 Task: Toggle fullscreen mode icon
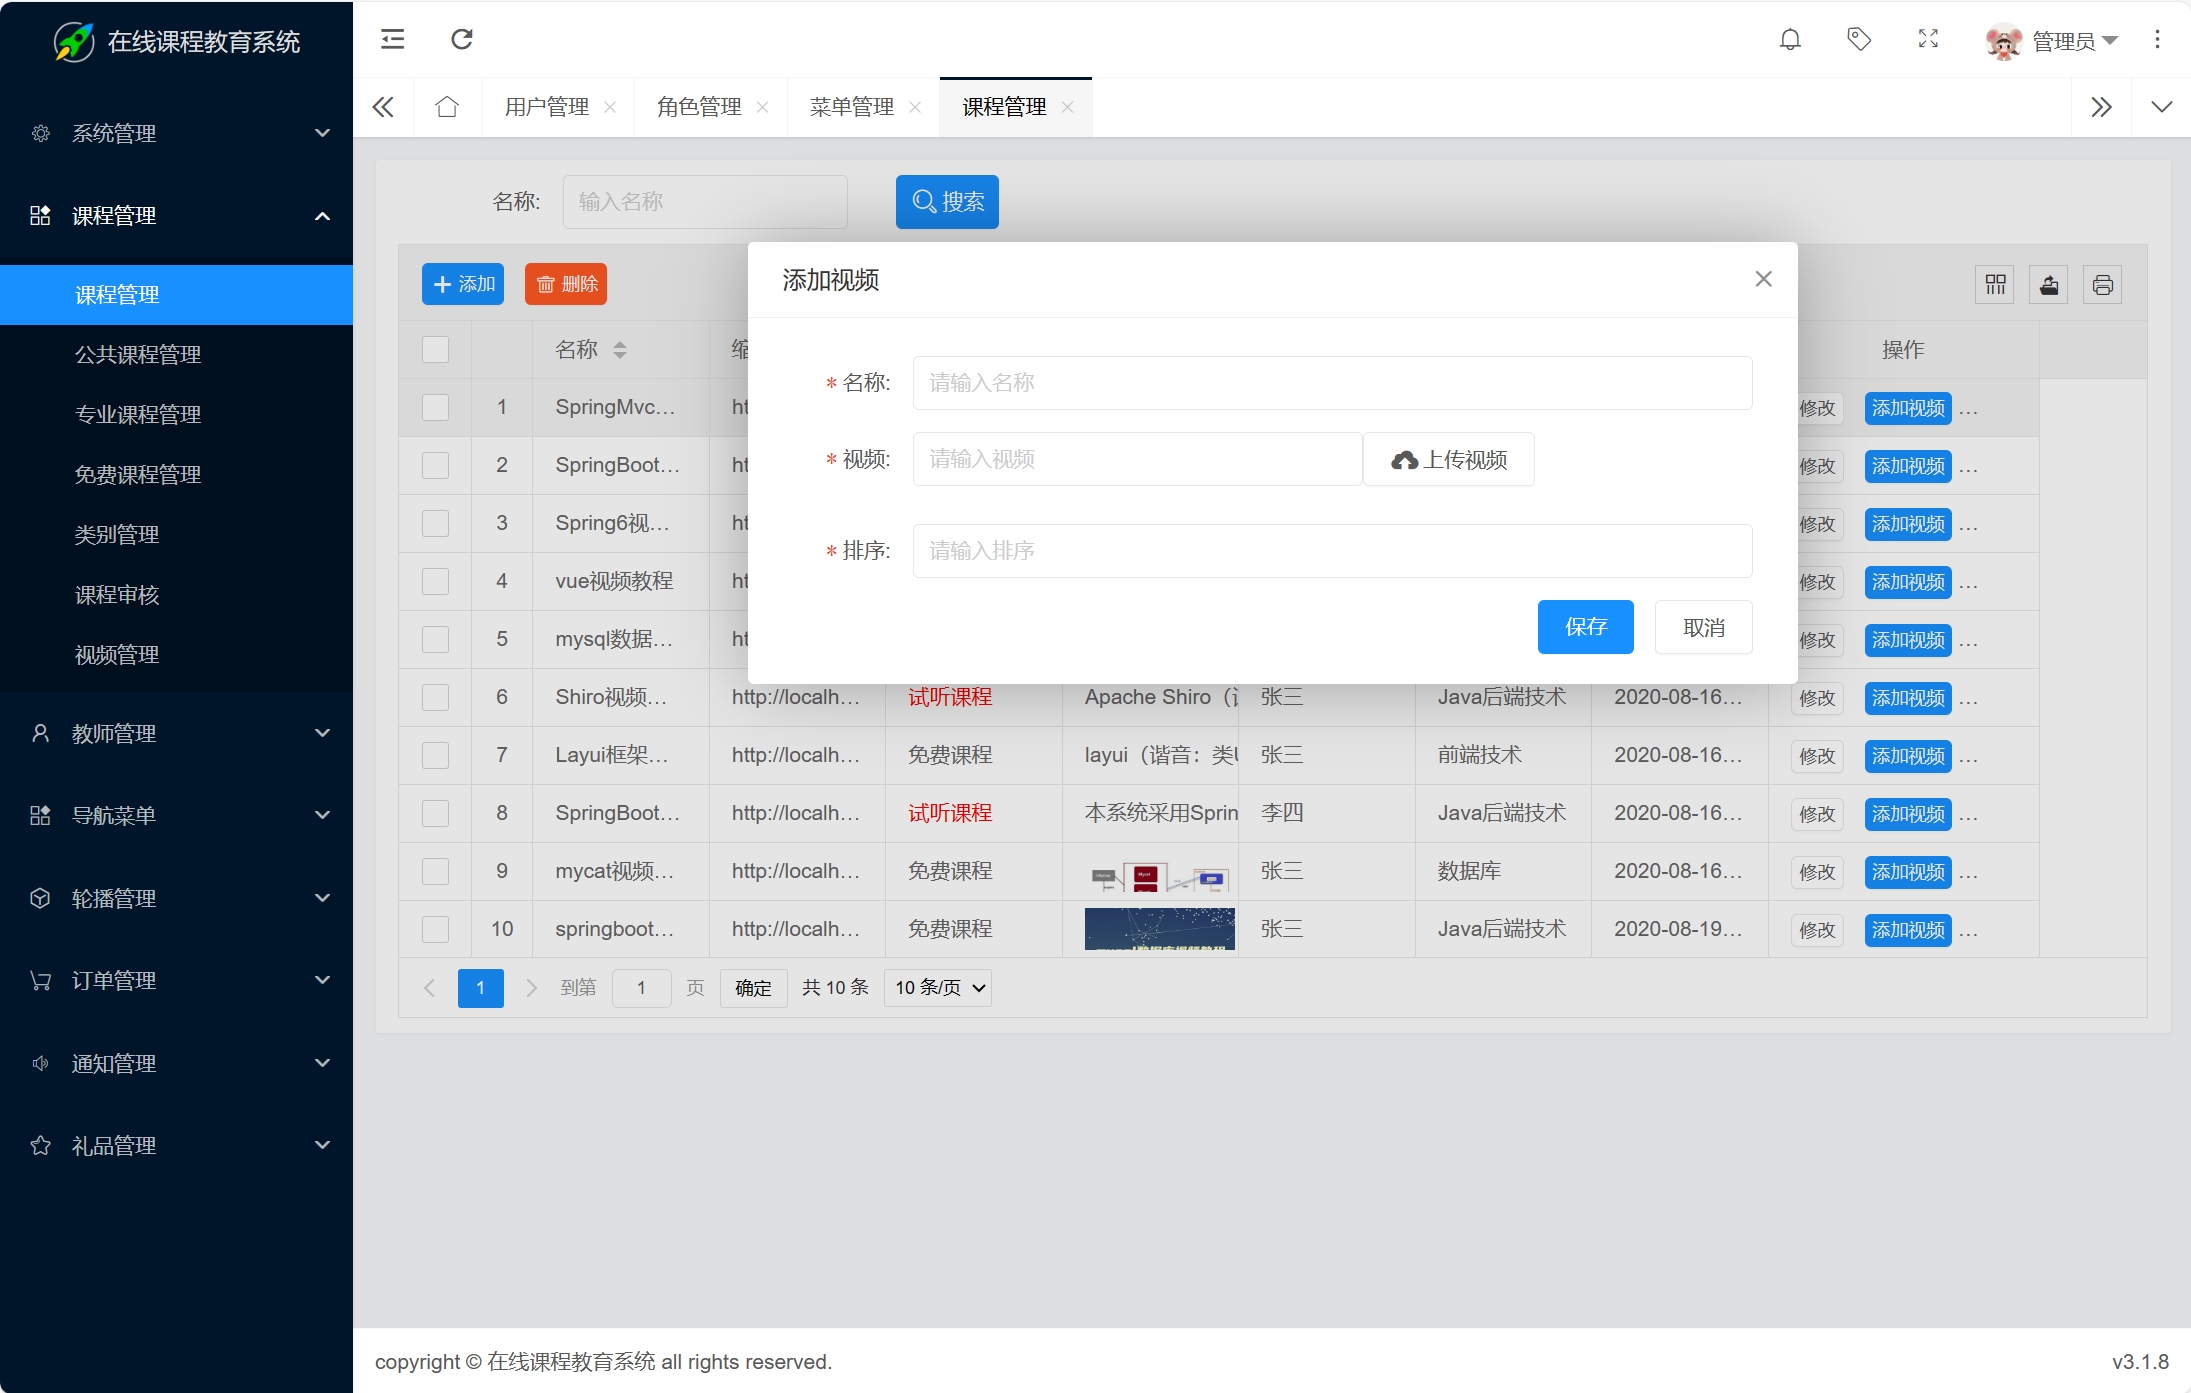click(x=1928, y=40)
